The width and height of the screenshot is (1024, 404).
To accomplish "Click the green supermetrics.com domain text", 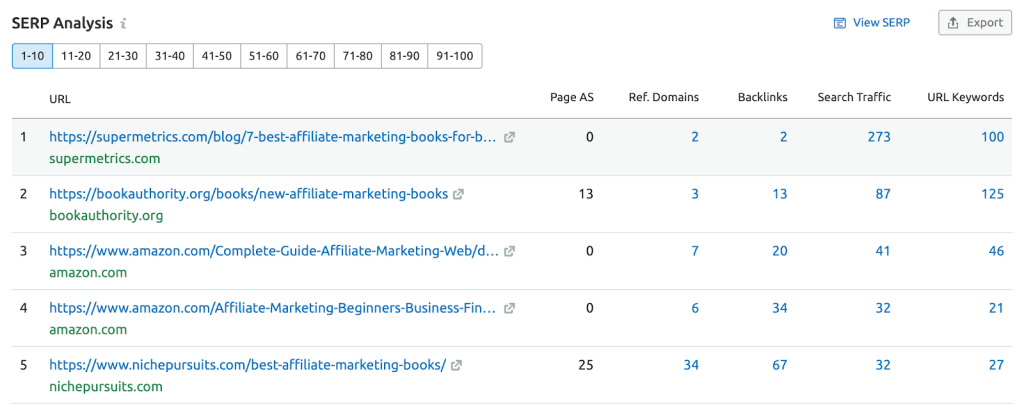I will tap(104, 159).
